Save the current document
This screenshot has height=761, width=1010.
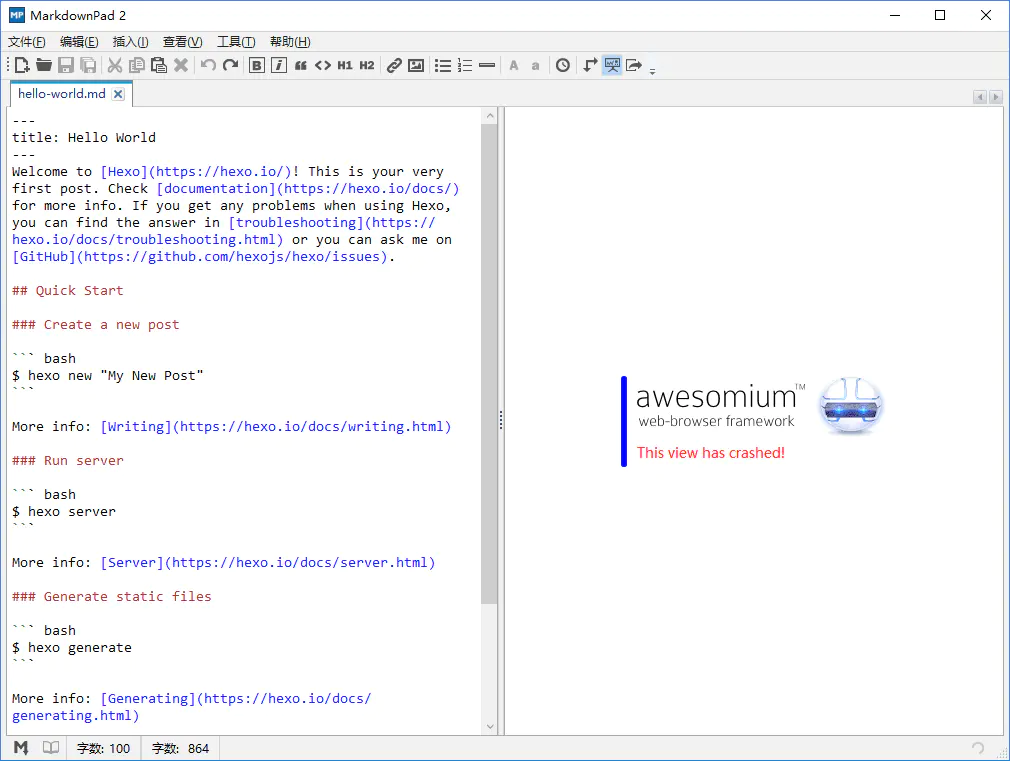pyautogui.click(x=66, y=65)
